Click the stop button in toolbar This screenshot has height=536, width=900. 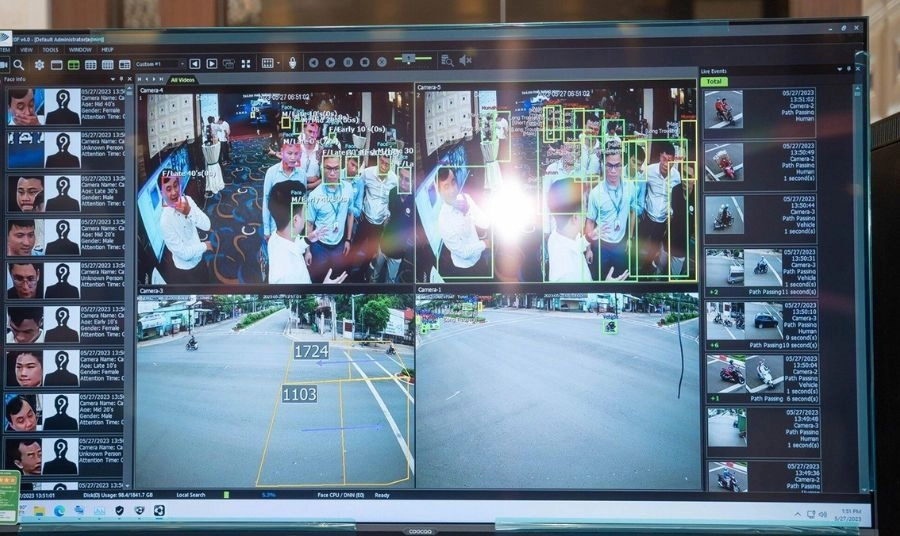pyautogui.click(x=364, y=62)
